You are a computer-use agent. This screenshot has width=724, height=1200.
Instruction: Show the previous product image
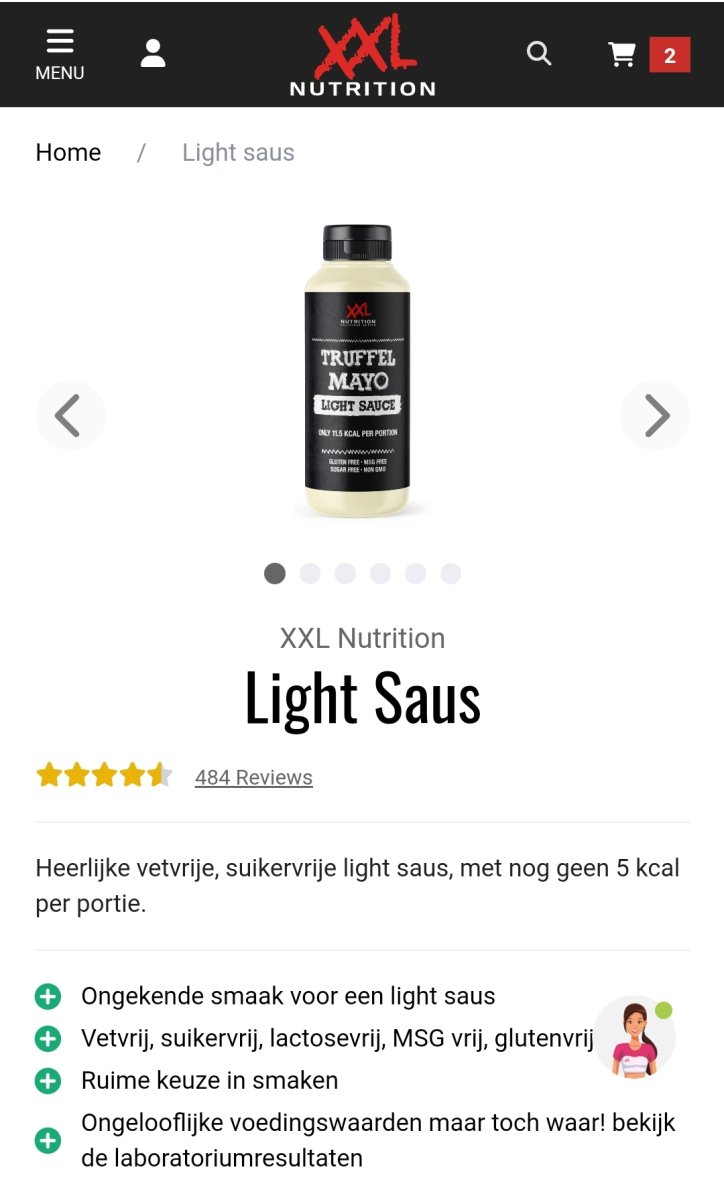70,415
